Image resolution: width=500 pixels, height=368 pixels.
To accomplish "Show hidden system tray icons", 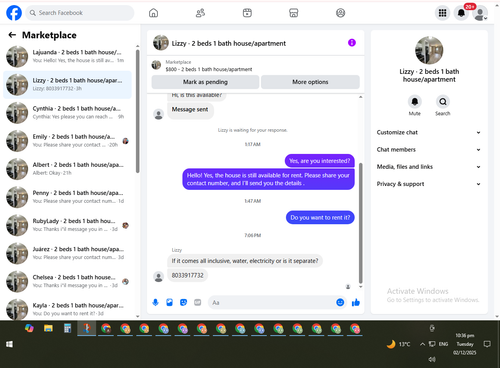I will pos(422,344).
